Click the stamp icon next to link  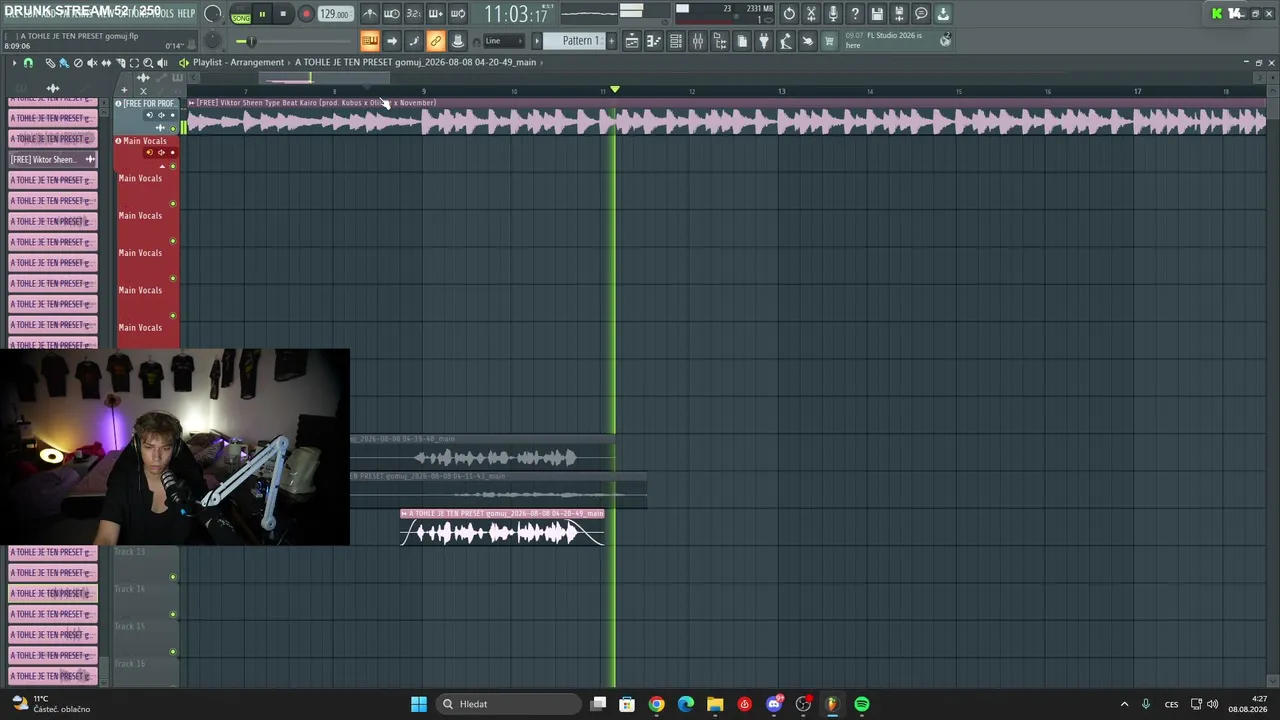coord(458,41)
